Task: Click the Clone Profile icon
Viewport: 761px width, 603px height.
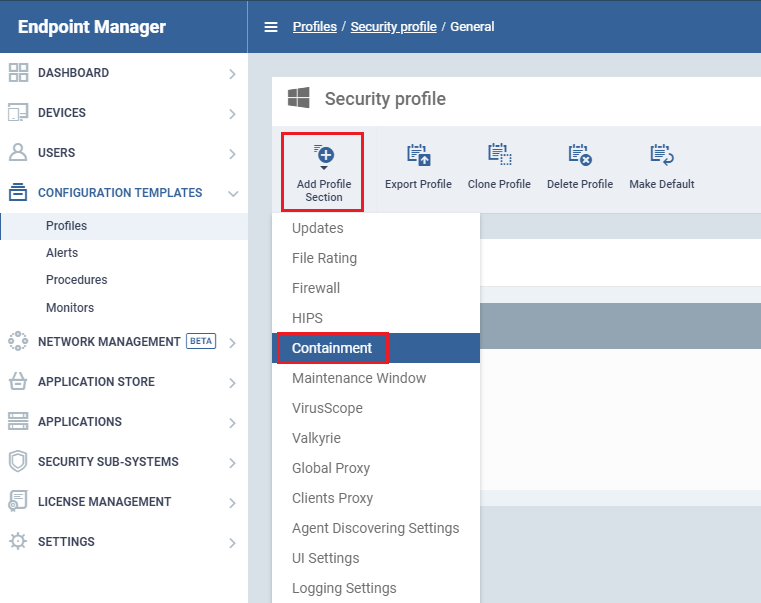Action: [499, 155]
